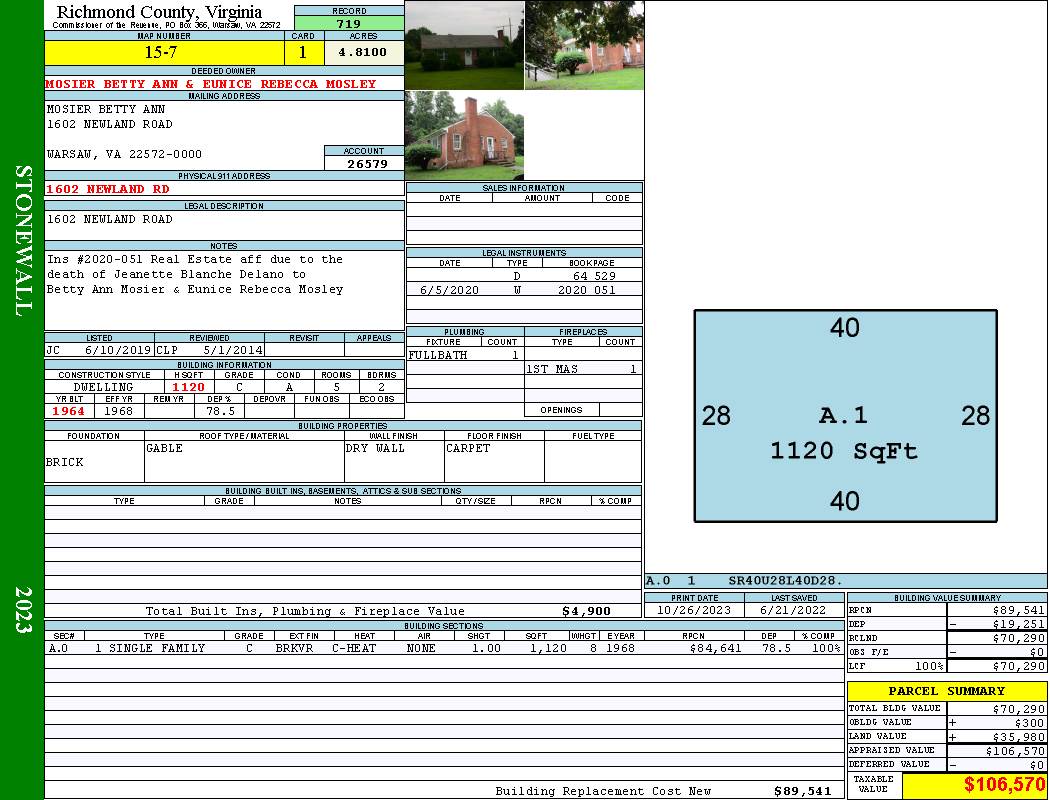The width and height of the screenshot is (1050, 800).
Task: Select C-HEAT heat type cell
Action: coord(354,648)
